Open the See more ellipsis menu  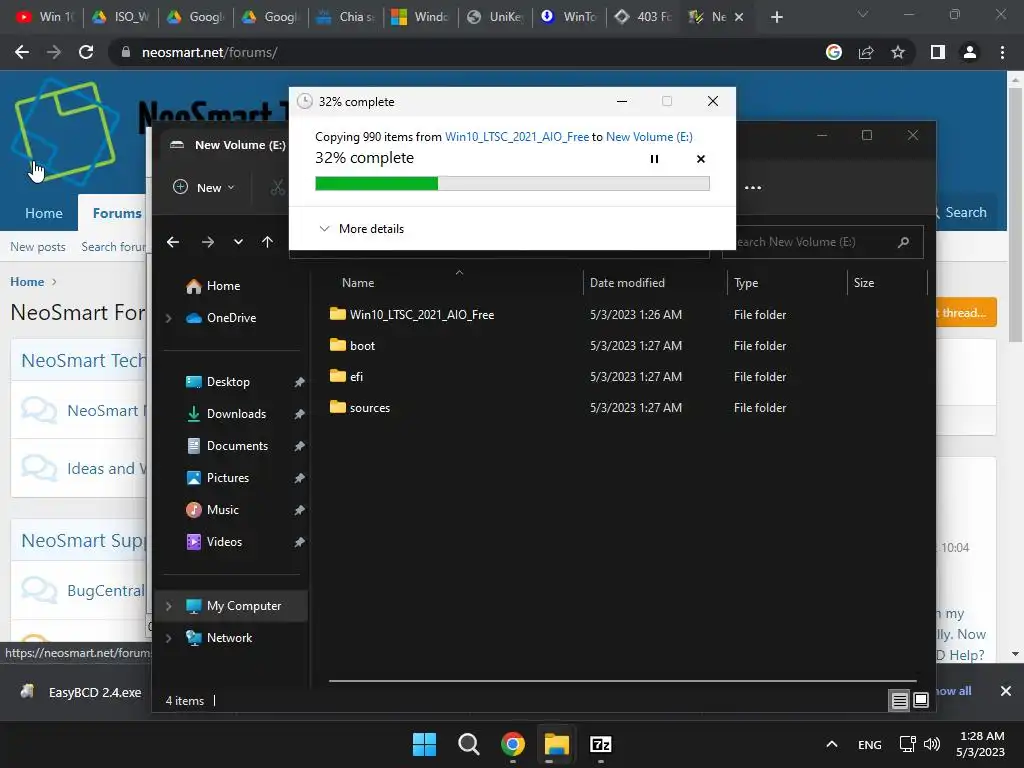(x=753, y=187)
